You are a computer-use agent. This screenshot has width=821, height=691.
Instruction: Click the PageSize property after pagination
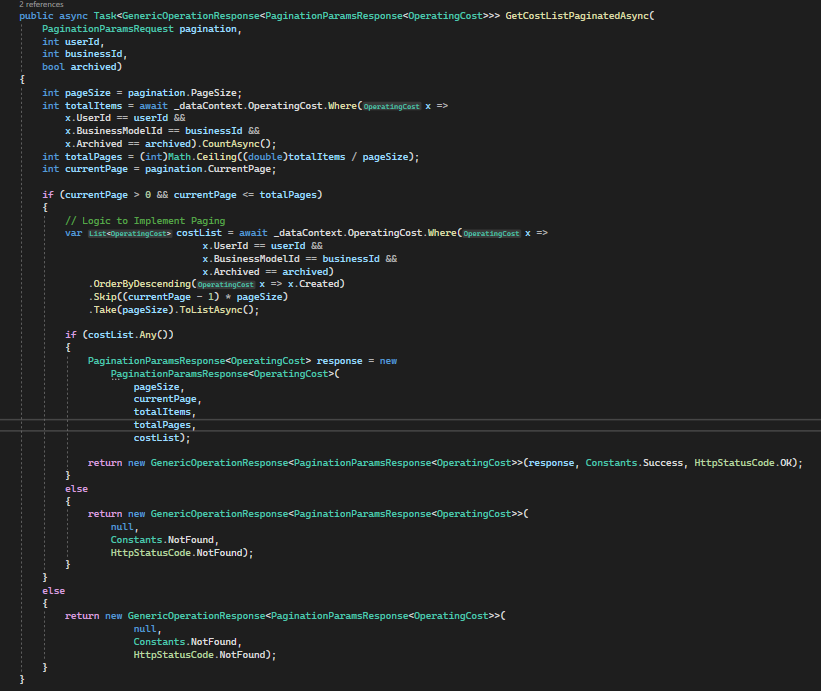[x=214, y=93]
